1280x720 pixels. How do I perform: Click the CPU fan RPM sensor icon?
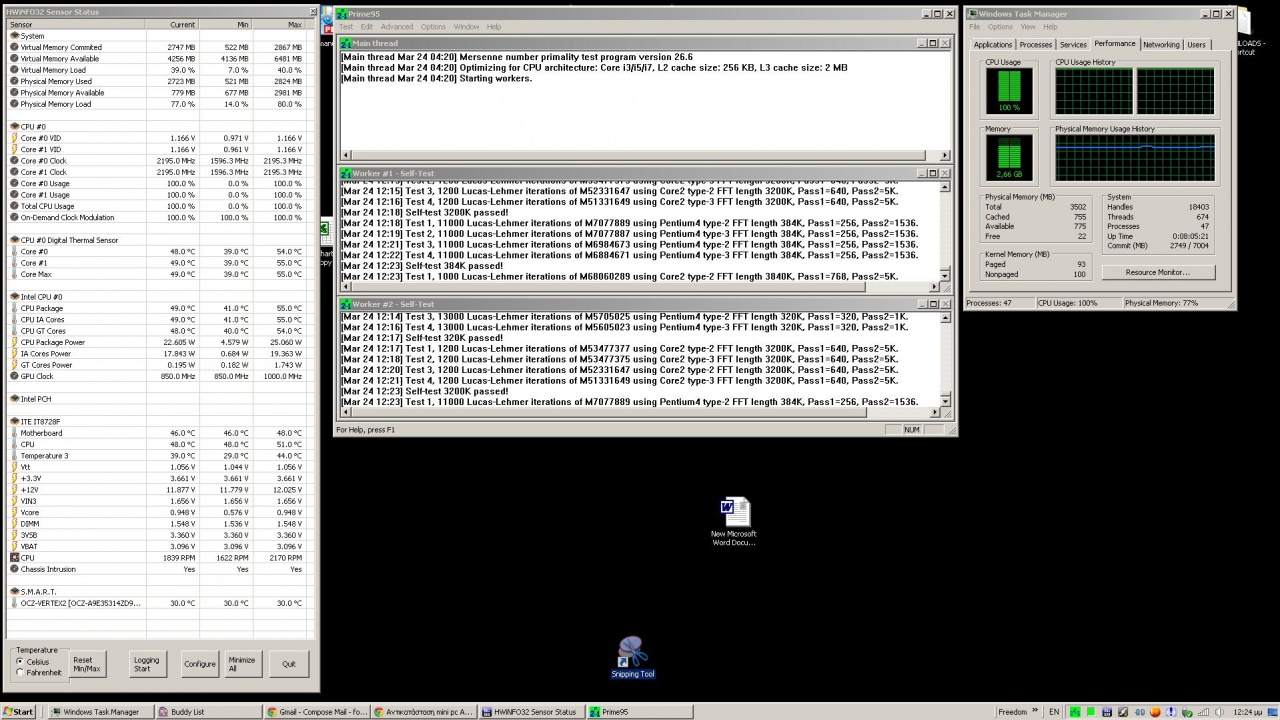(14, 558)
